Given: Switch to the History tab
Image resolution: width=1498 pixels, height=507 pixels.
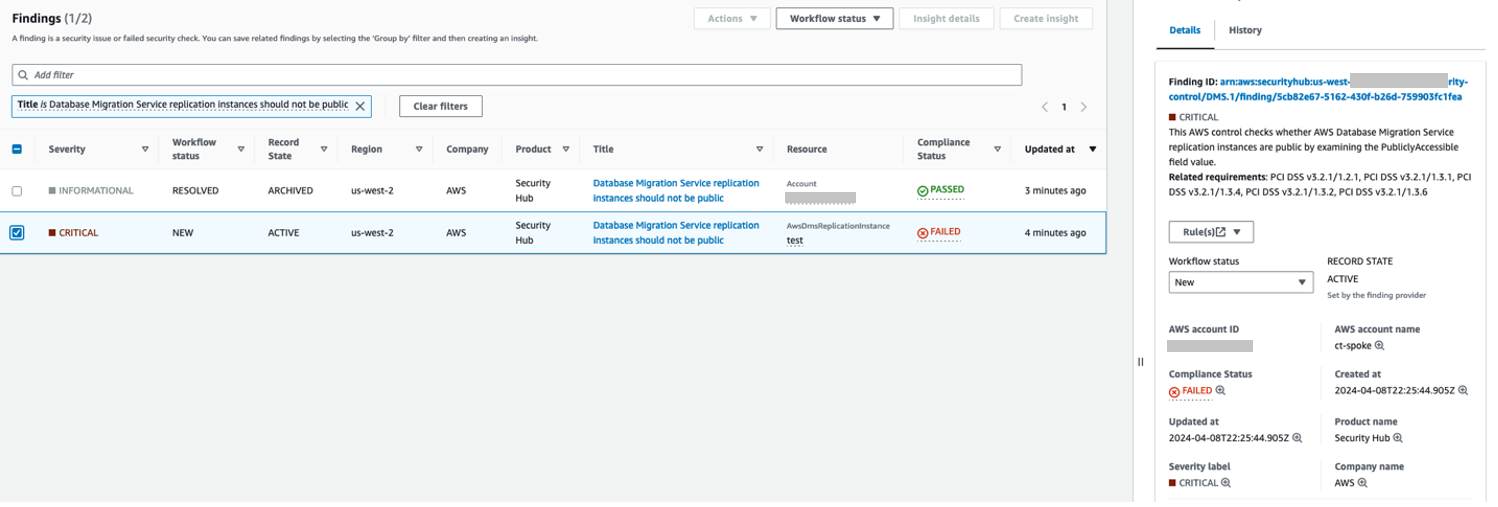Looking at the screenshot, I should tap(1245, 30).
